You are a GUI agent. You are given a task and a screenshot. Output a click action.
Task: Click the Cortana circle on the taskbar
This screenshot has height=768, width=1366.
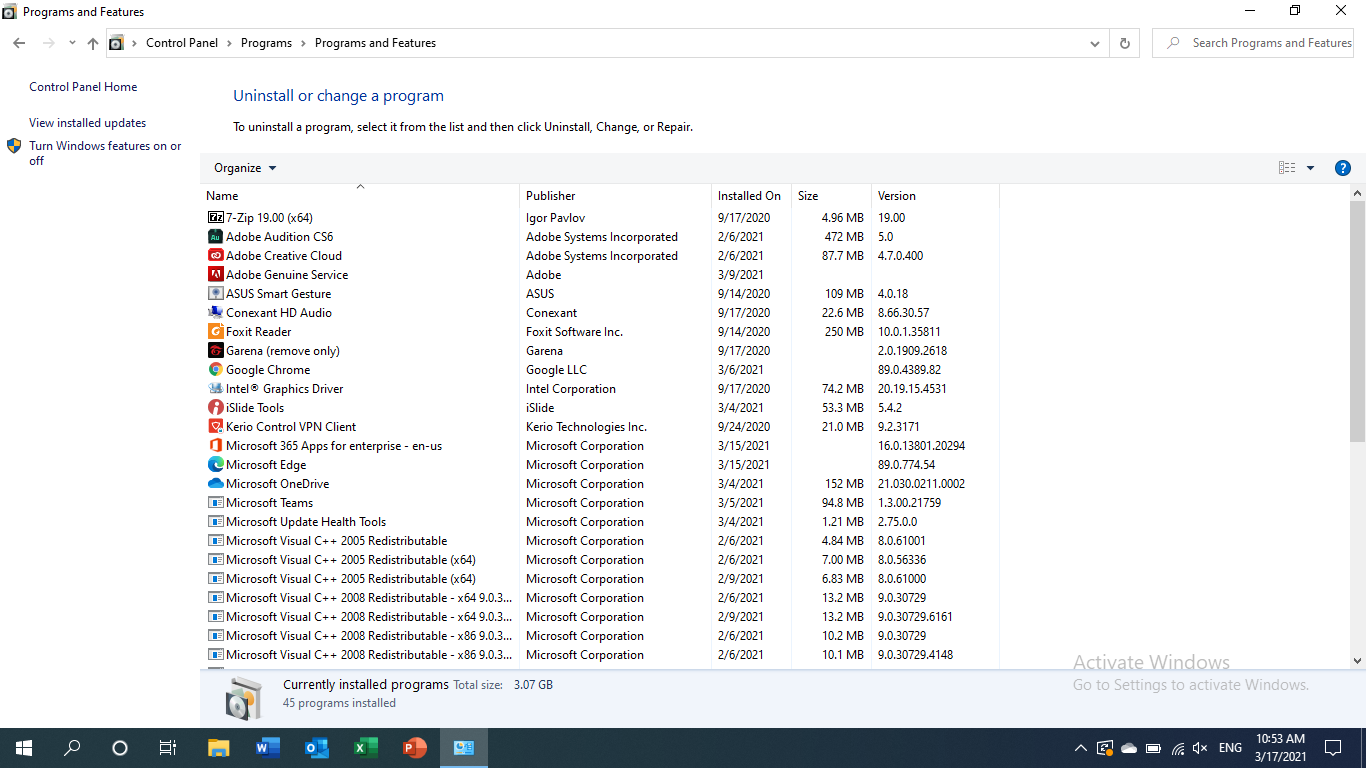120,747
